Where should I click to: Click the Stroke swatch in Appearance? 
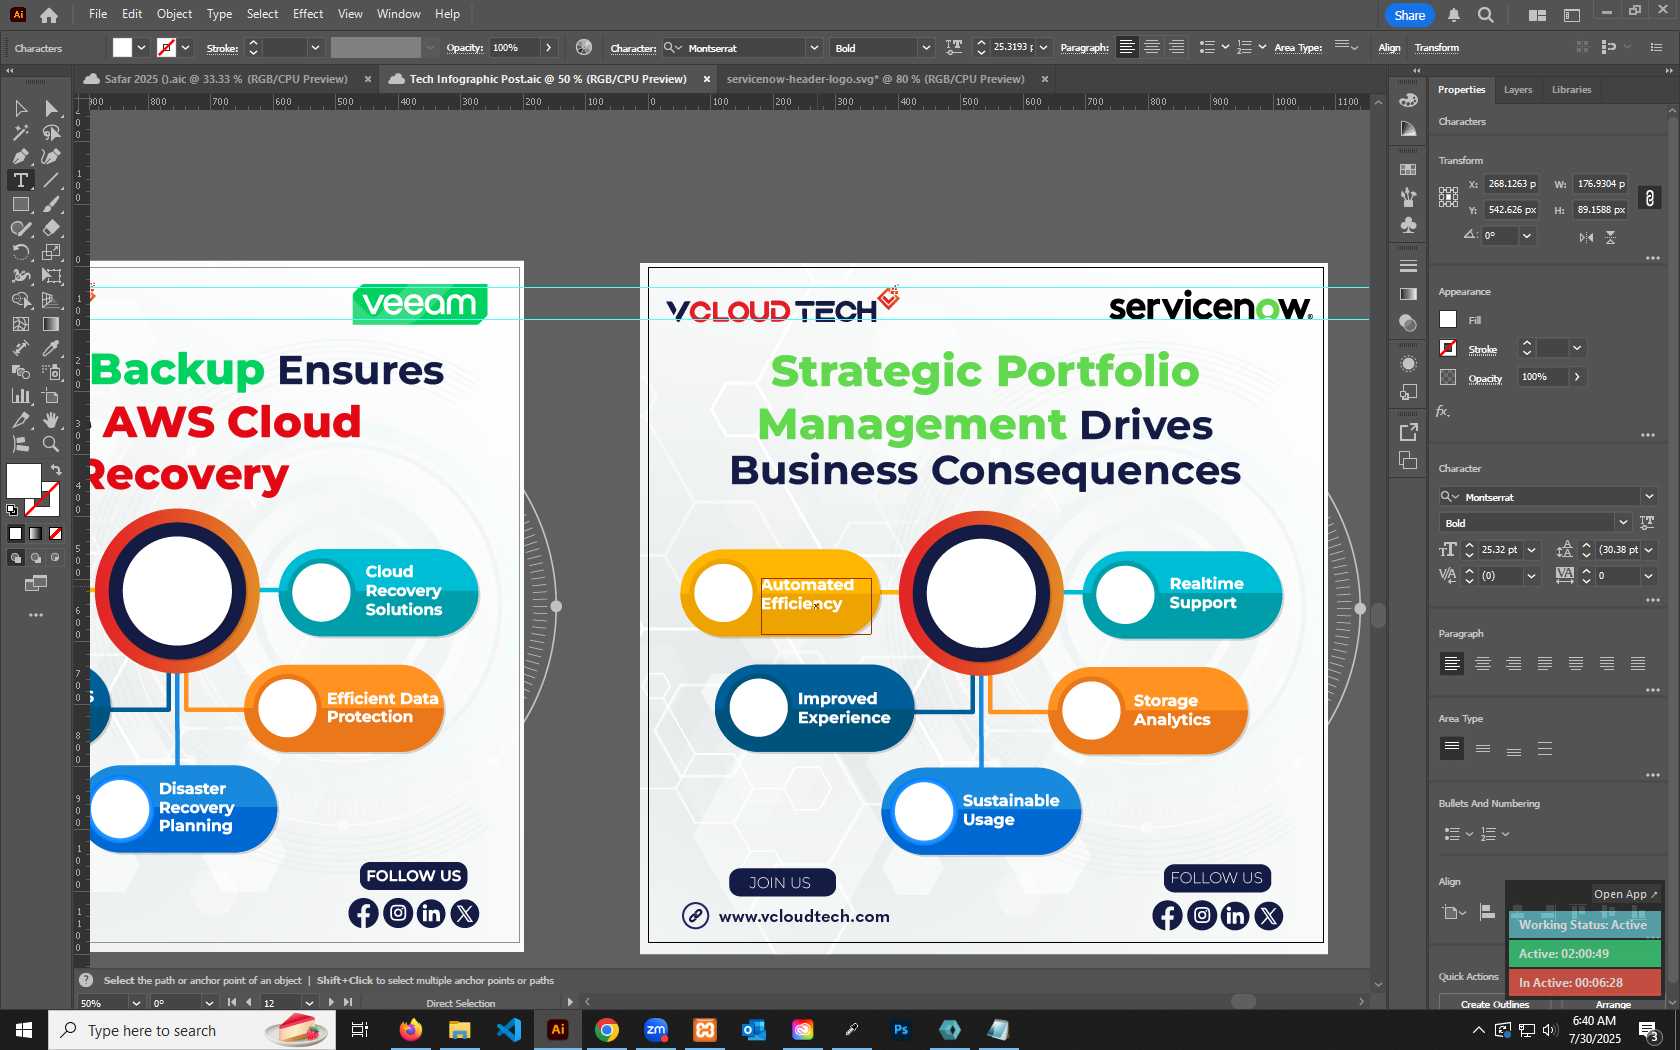1448,348
